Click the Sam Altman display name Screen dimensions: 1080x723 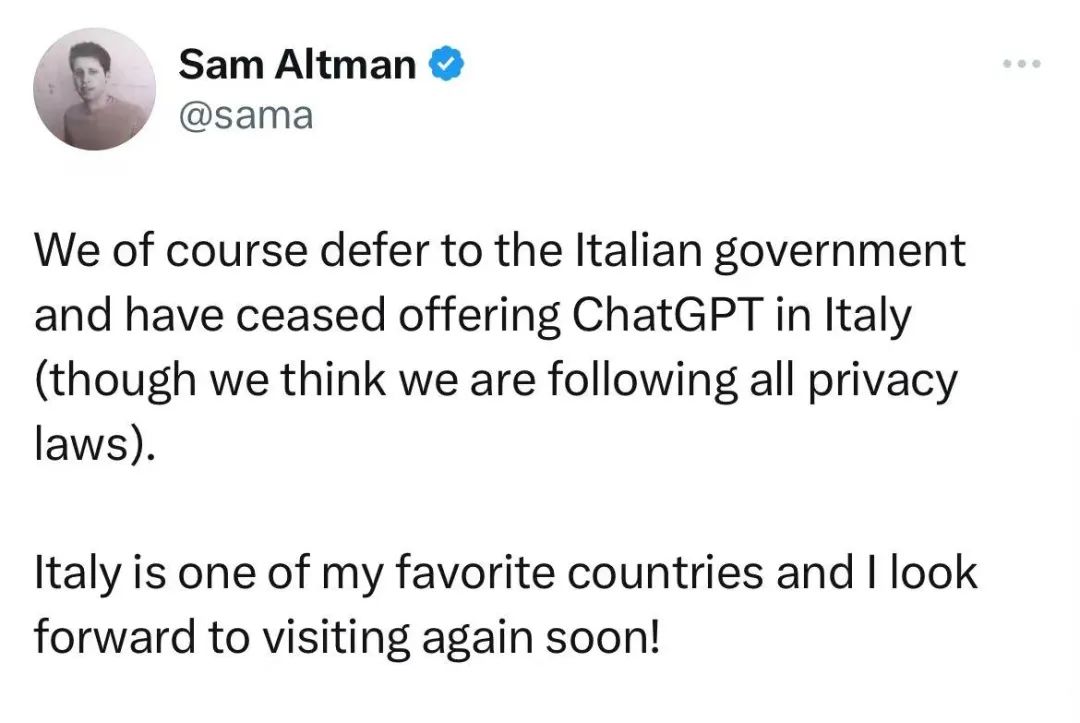(297, 66)
